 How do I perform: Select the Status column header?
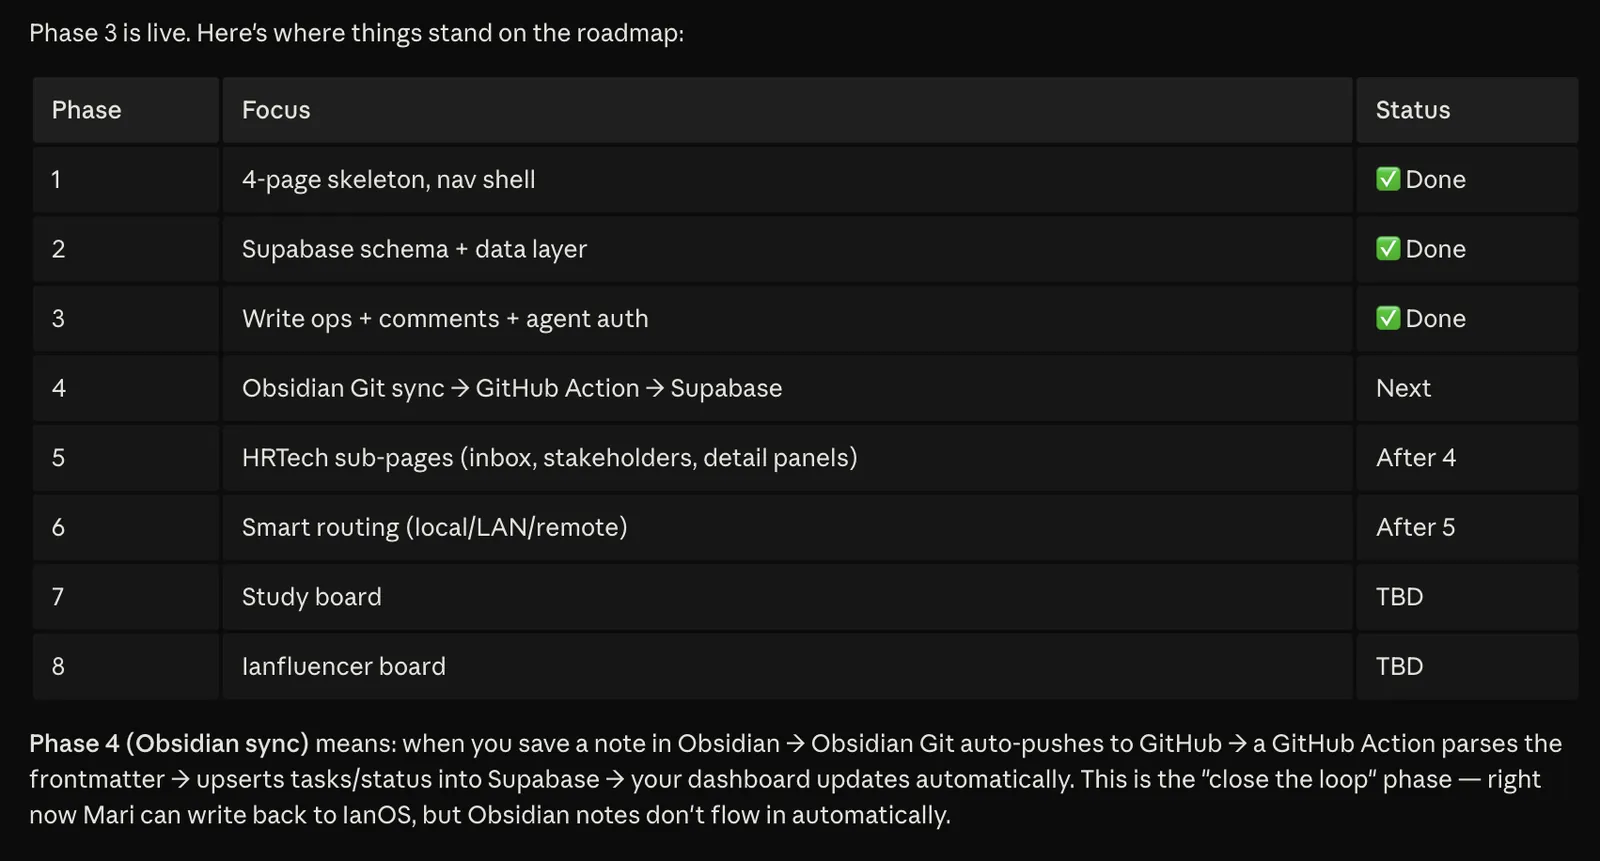1467,110
